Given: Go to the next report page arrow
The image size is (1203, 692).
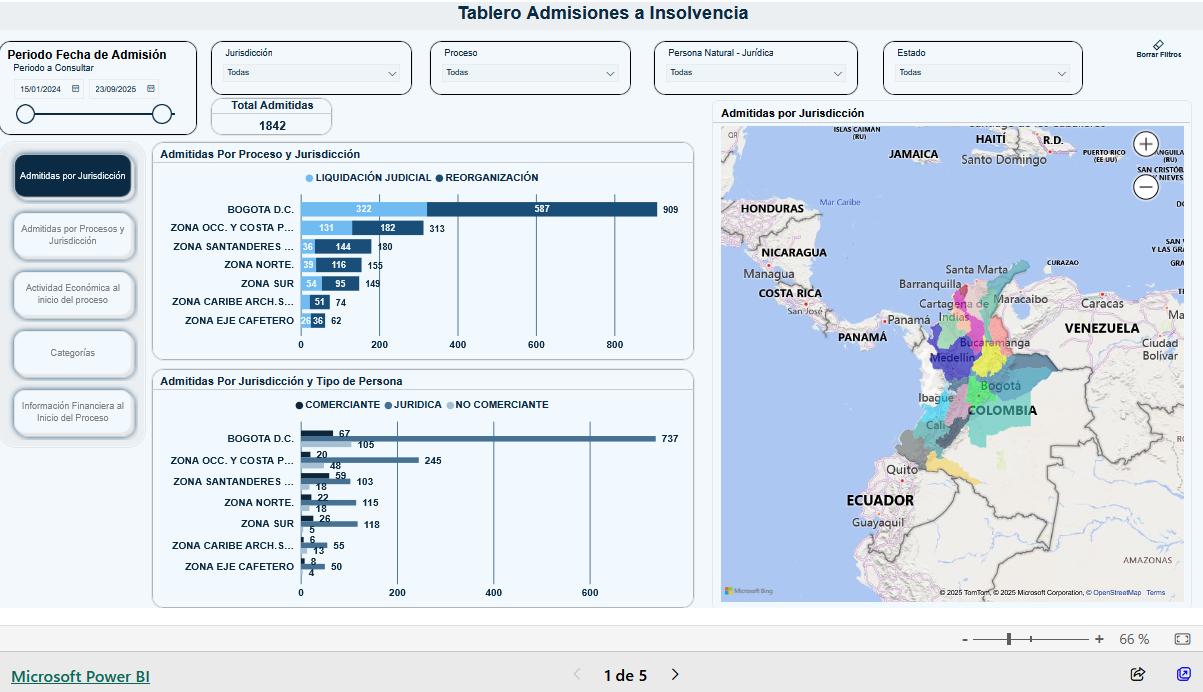Looking at the screenshot, I should pyautogui.click(x=675, y=675).
